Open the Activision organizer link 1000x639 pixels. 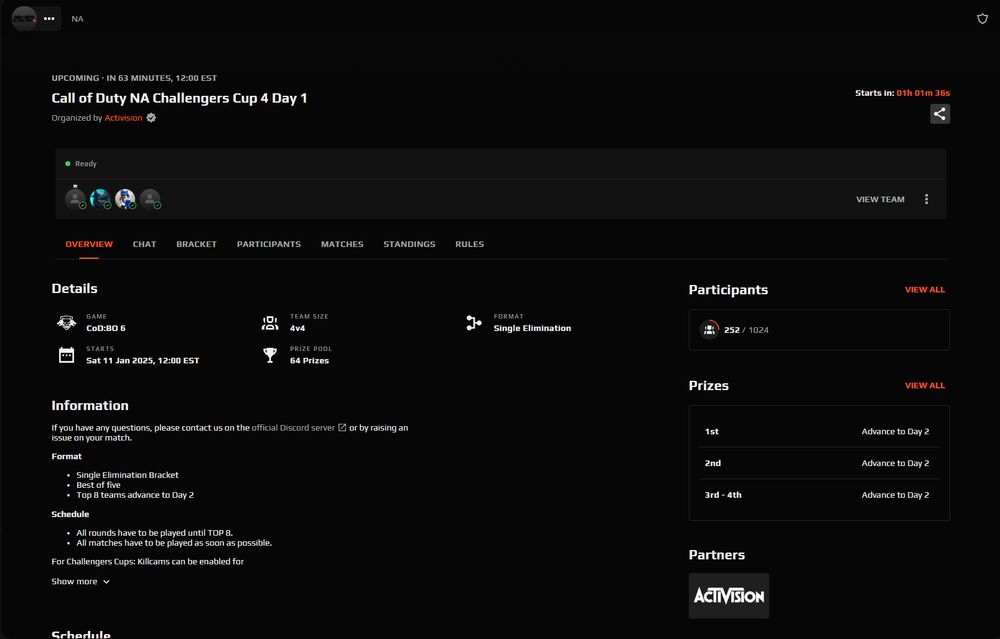(x=123, y=118)
